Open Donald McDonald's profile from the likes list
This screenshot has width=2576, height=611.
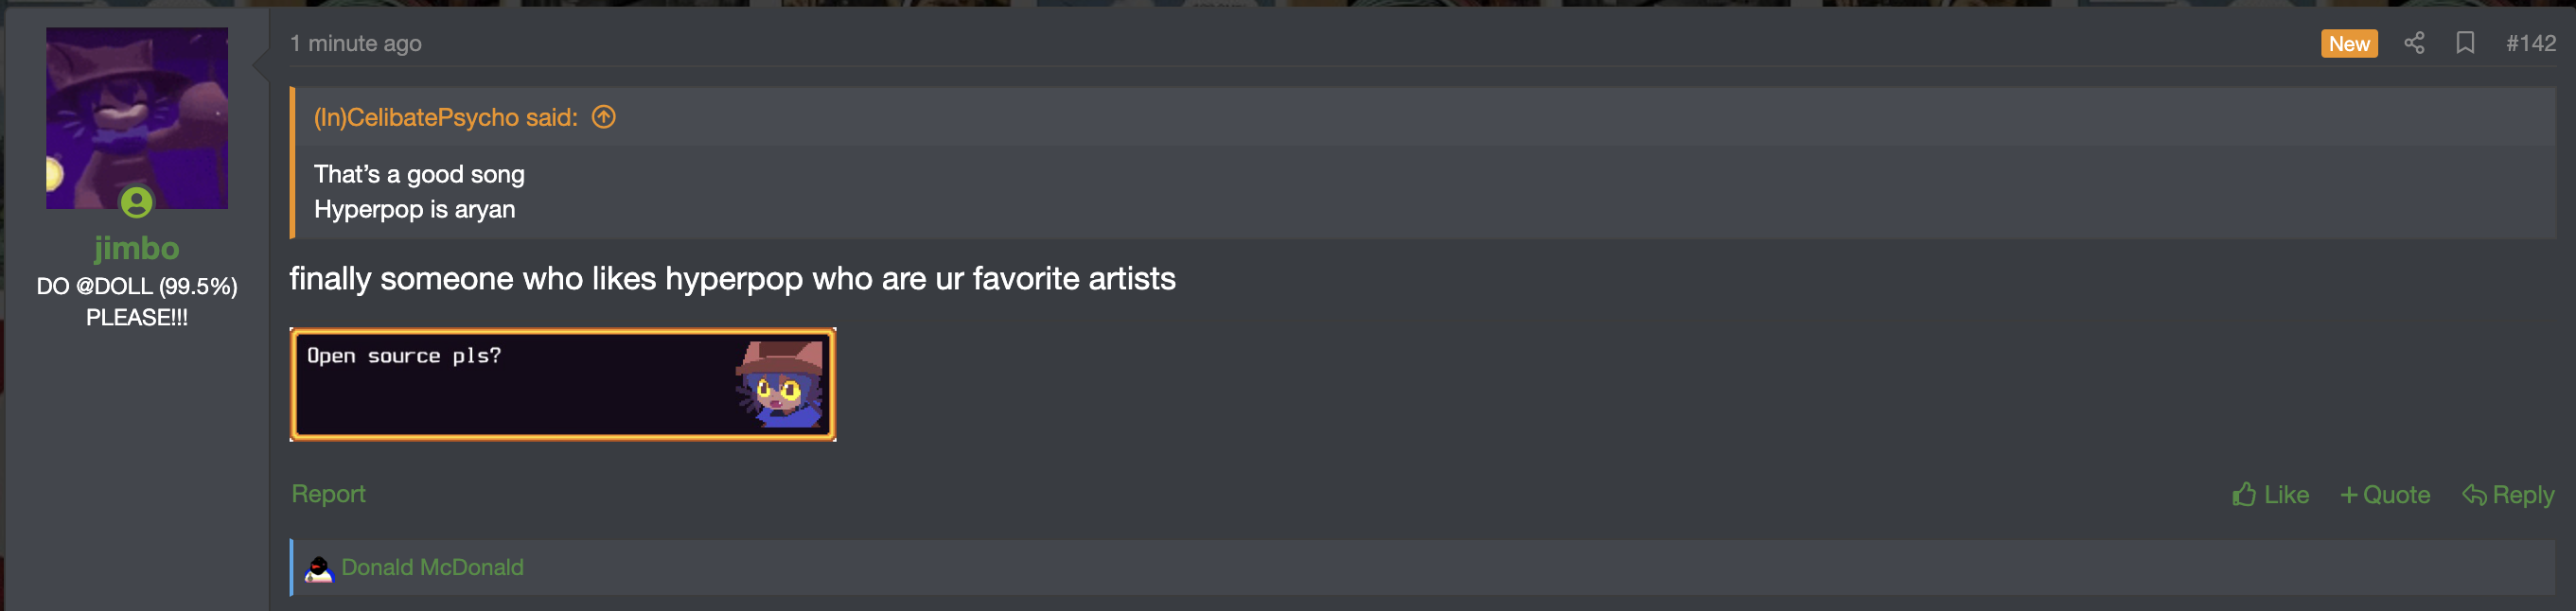(x=432, y=568)
